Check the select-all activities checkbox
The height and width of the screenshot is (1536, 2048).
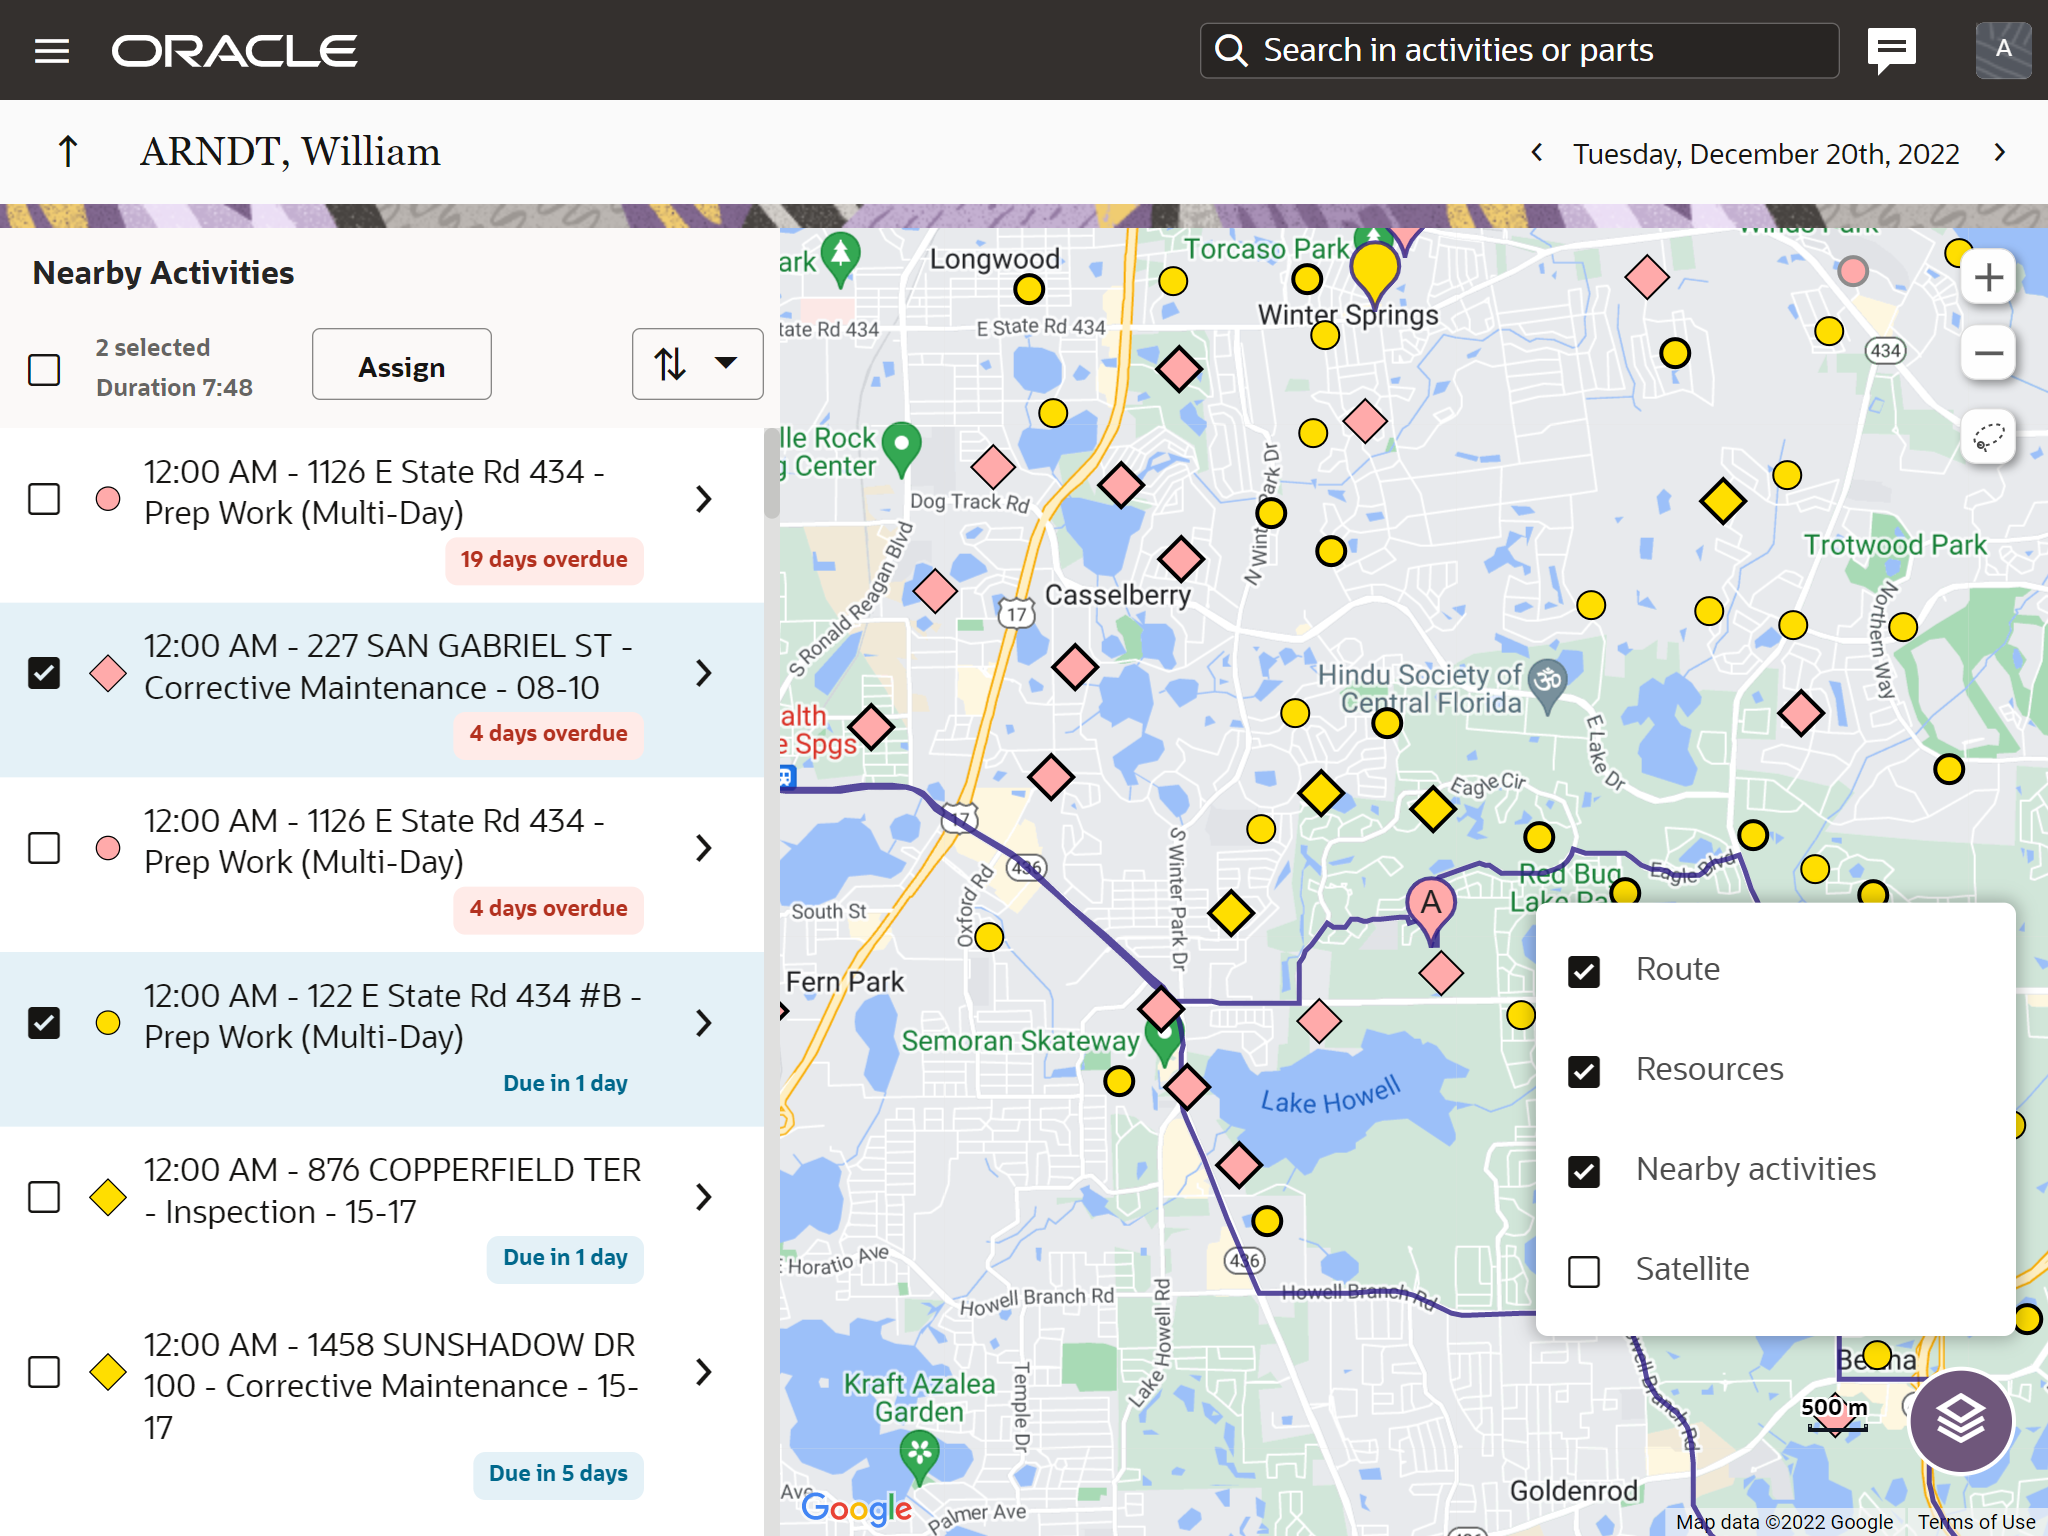44,369
